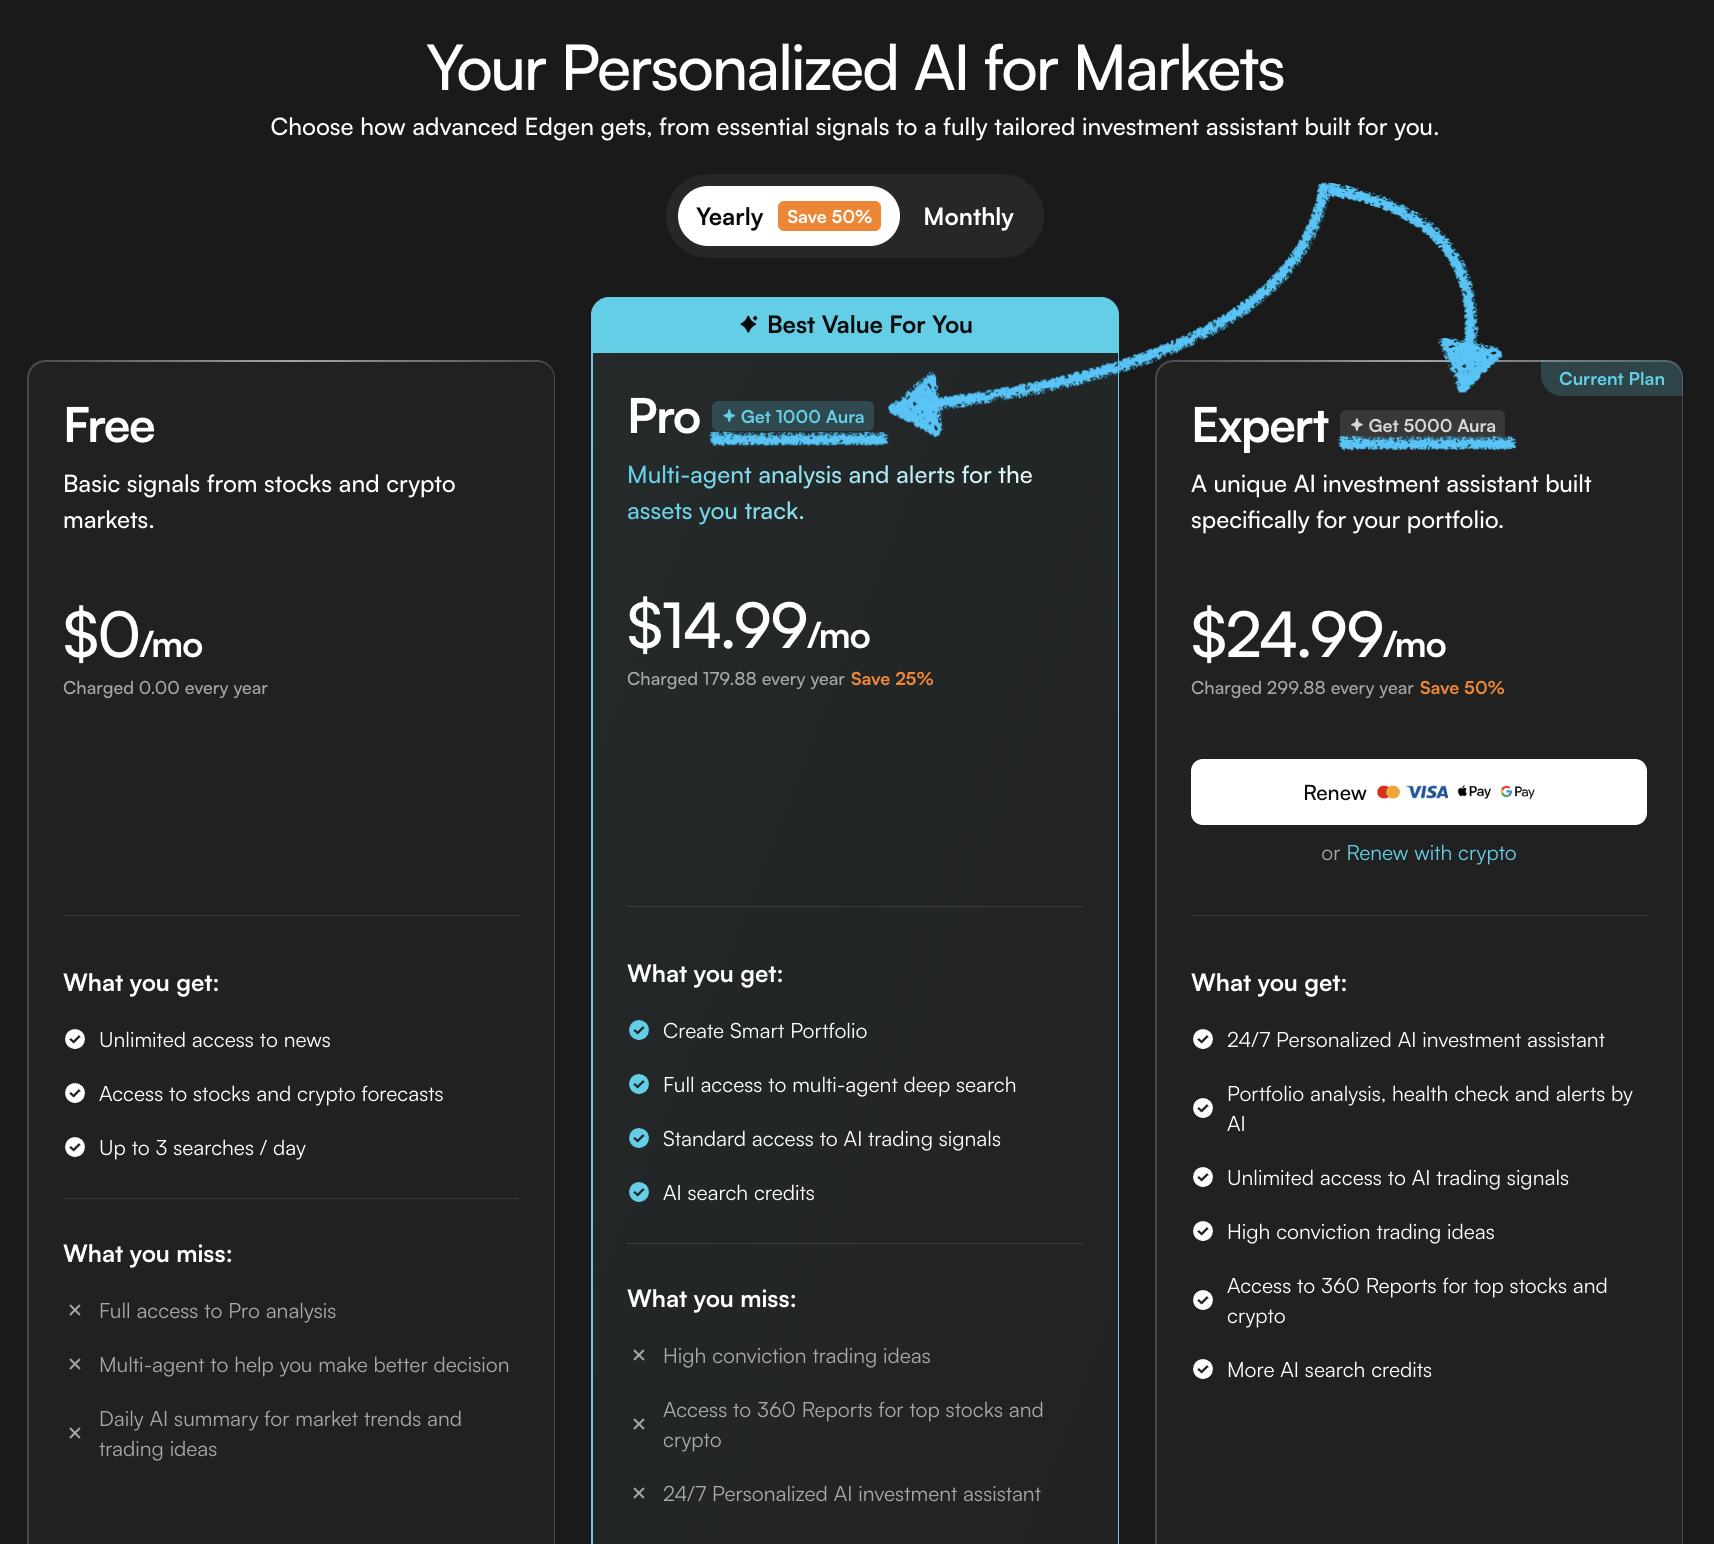The image size is (1714, 1544).
Task: Switch billing to Monthly
Action: 968,217
